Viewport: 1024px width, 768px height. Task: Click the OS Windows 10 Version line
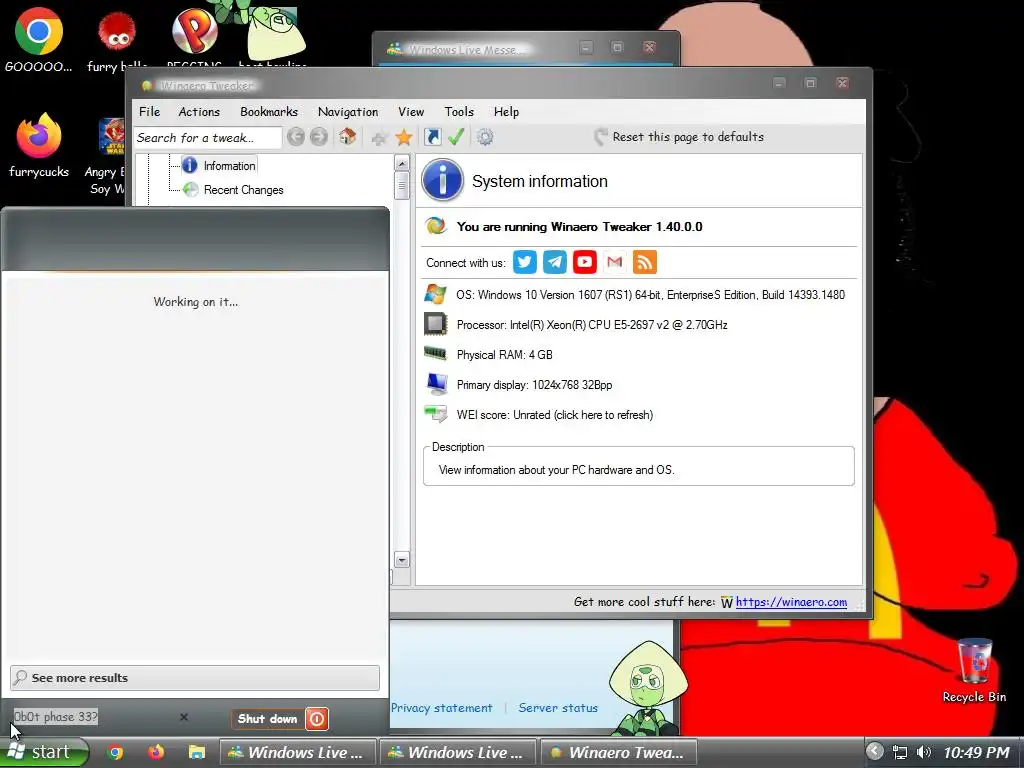coord(650,295)
